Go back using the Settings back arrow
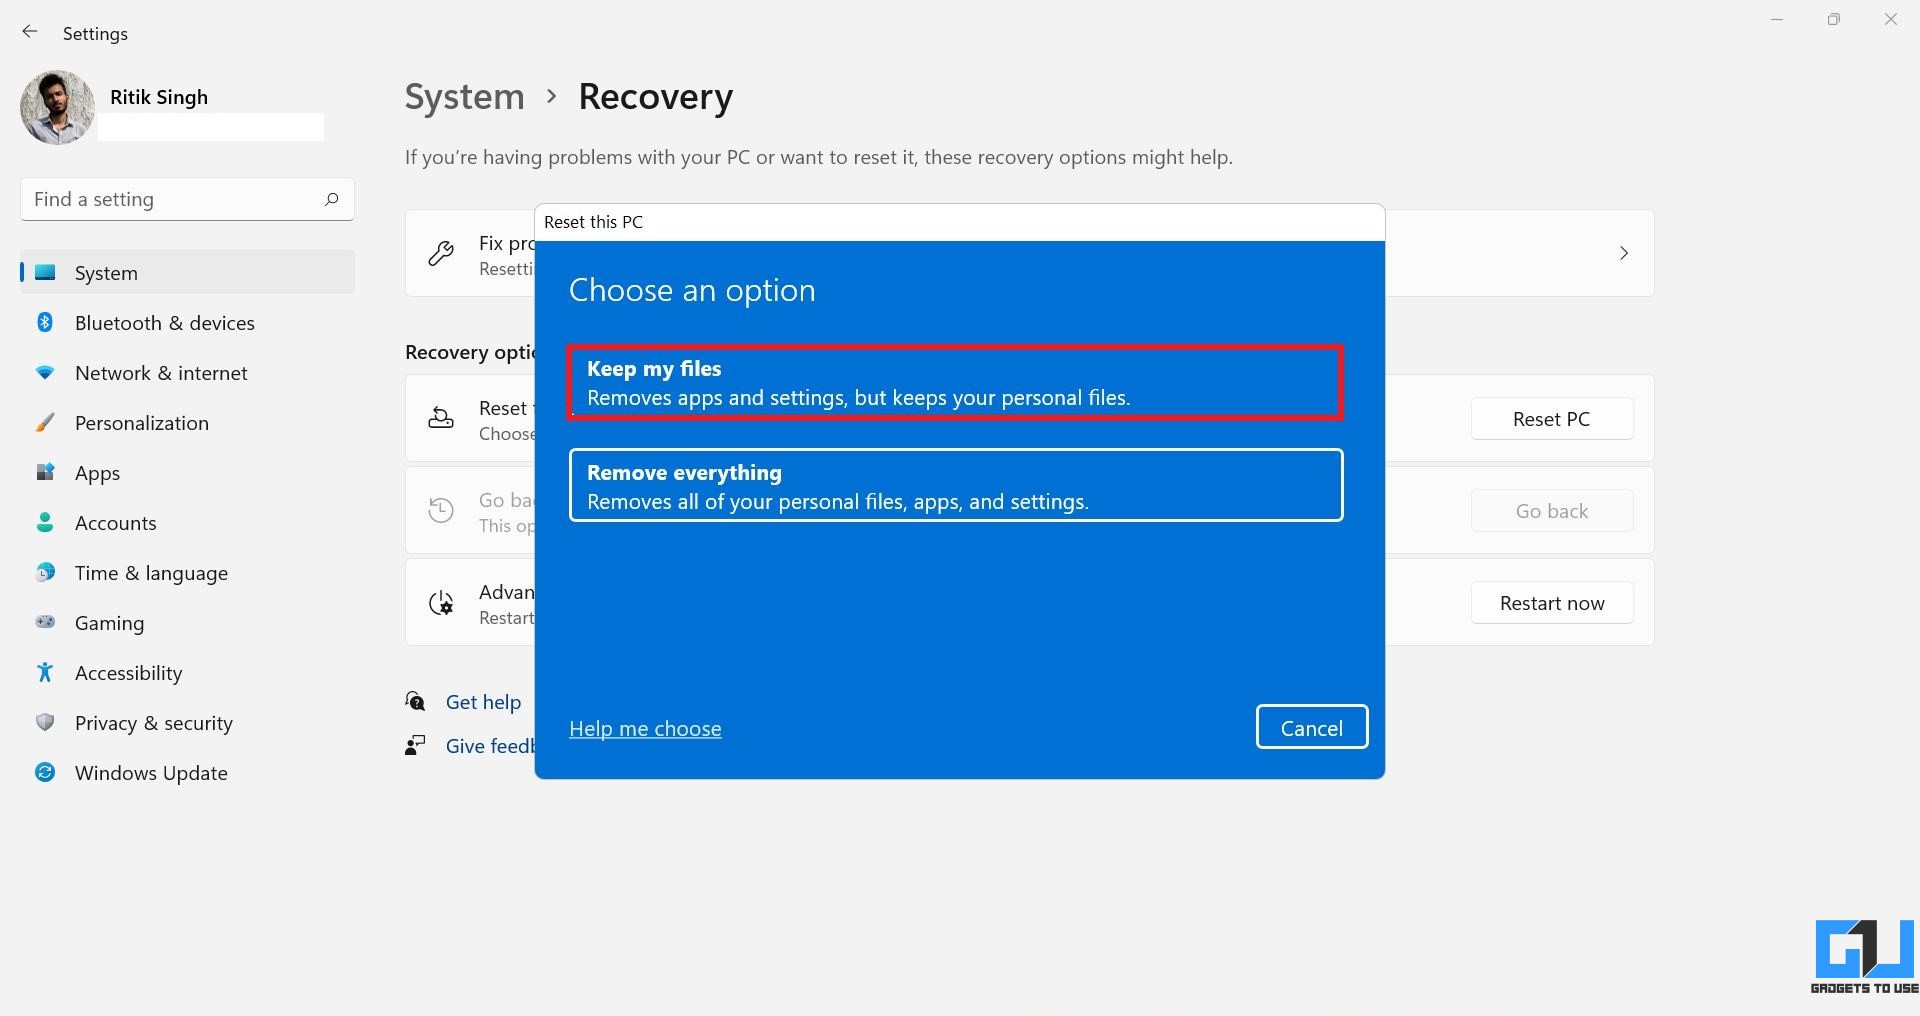1920x1016 pixels. (30, 32)
